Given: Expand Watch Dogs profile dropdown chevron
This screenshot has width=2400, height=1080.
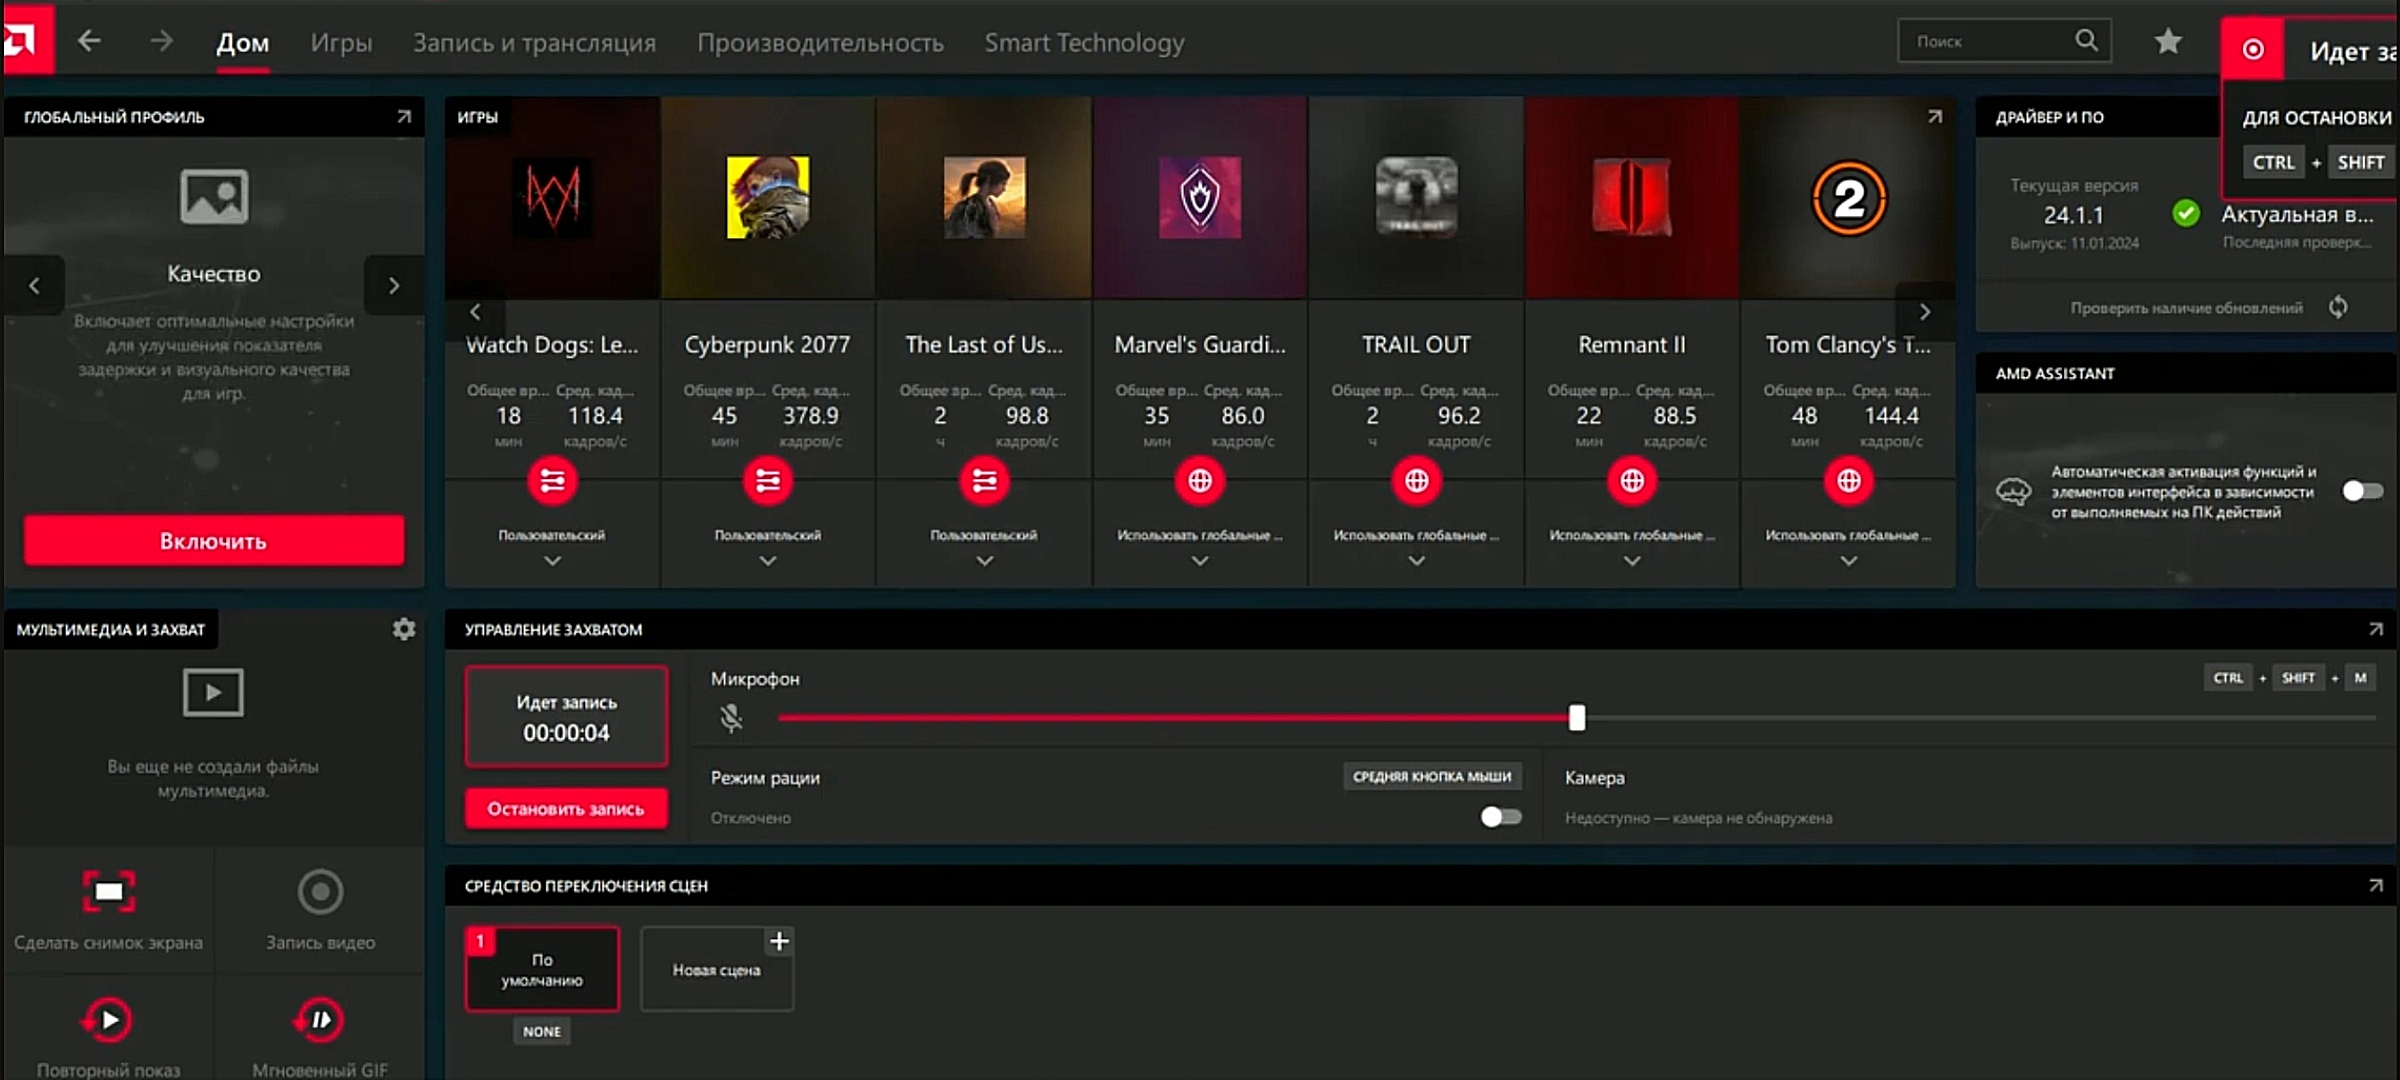Looking at the screenshot, I should tap(552, 561).
